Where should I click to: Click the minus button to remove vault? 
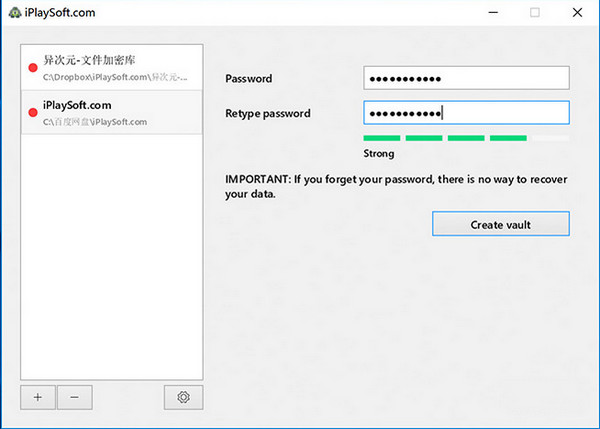point(75,397)
